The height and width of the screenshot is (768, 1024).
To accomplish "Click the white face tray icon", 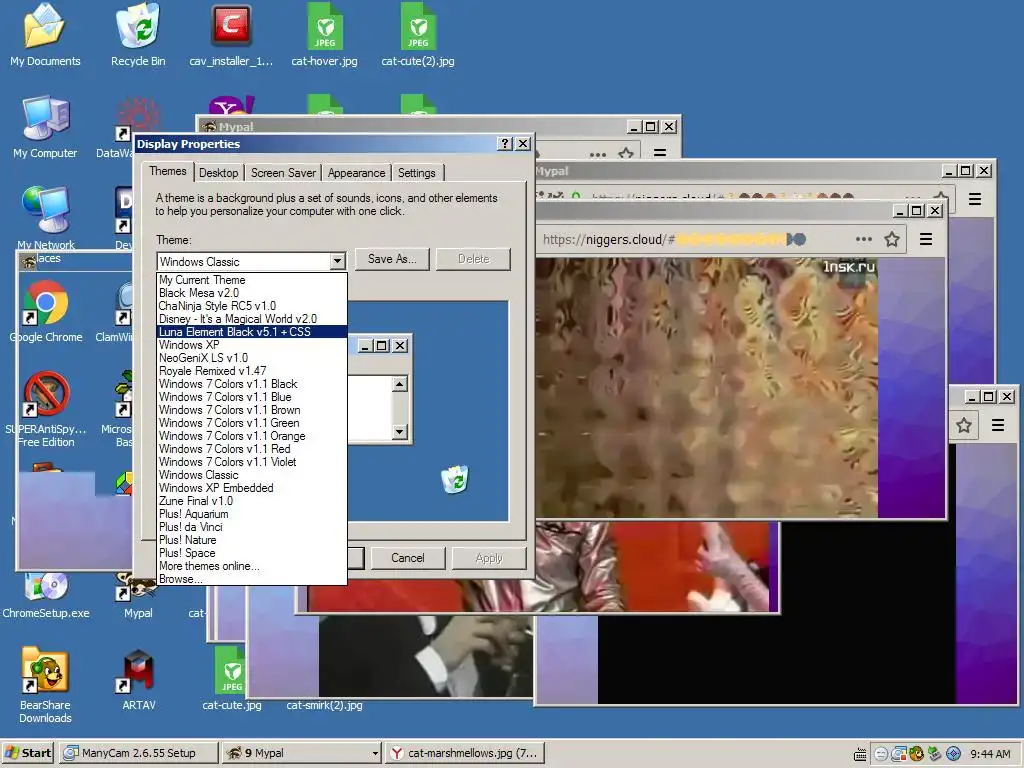I will [x=880, y=754].
